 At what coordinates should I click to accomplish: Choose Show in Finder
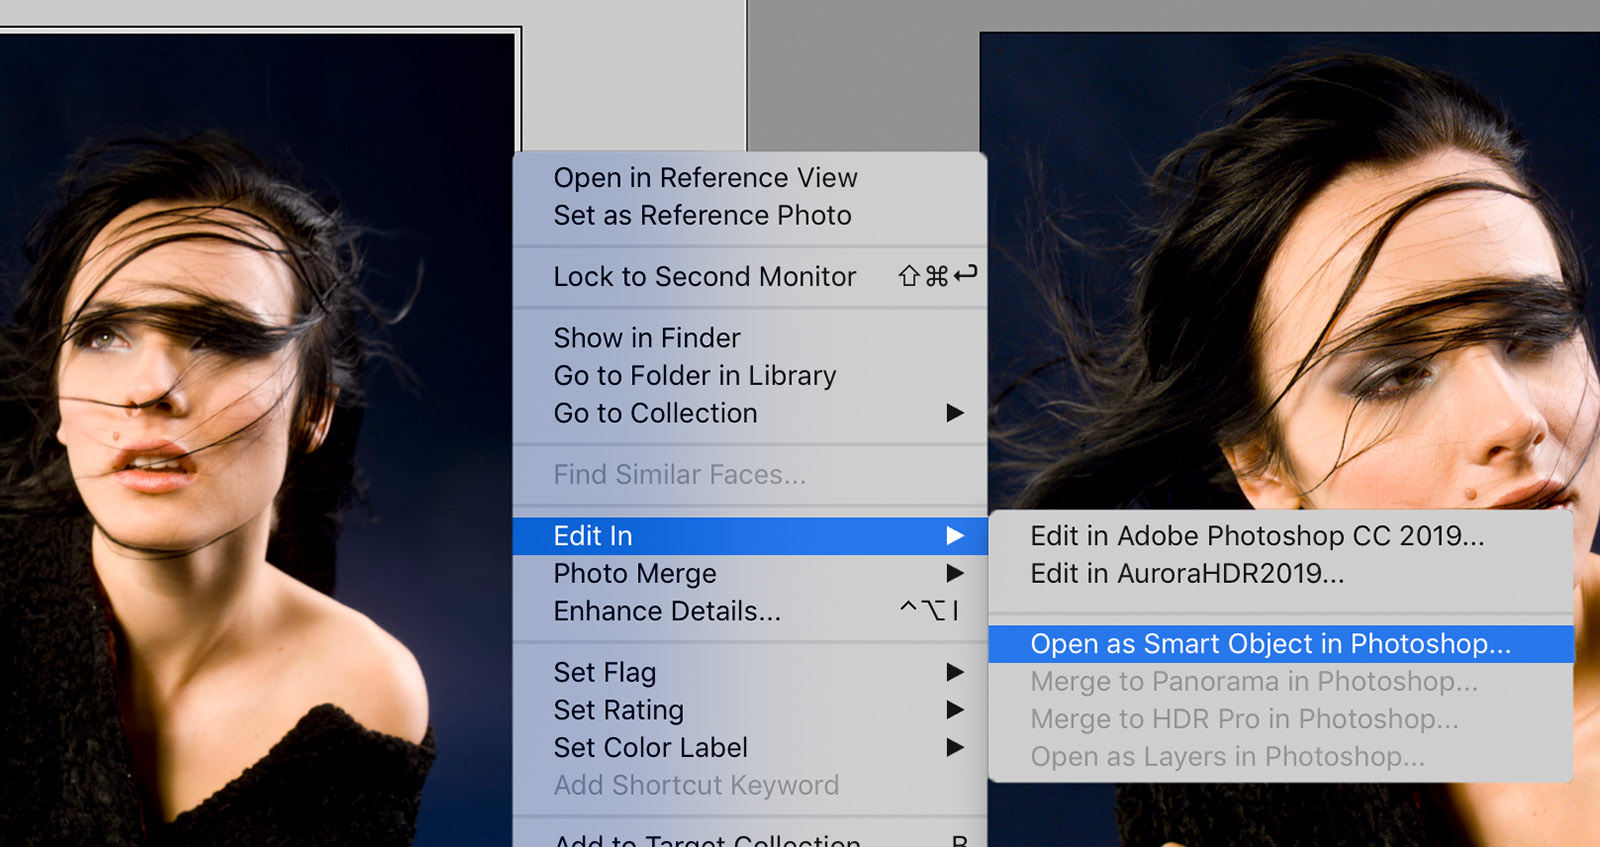(x=646, y=338)
